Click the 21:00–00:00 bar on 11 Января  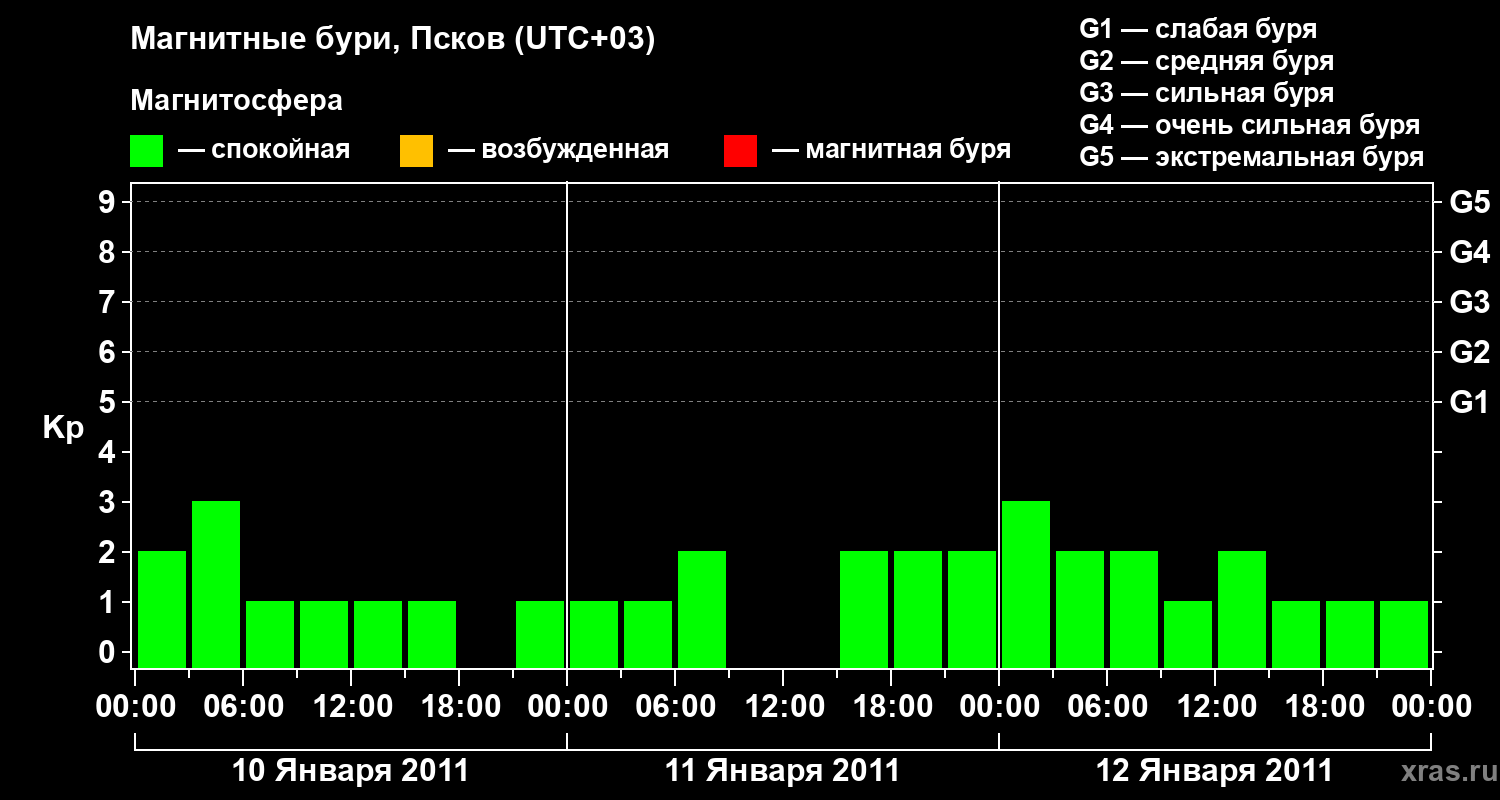click(x=972, y=609)
